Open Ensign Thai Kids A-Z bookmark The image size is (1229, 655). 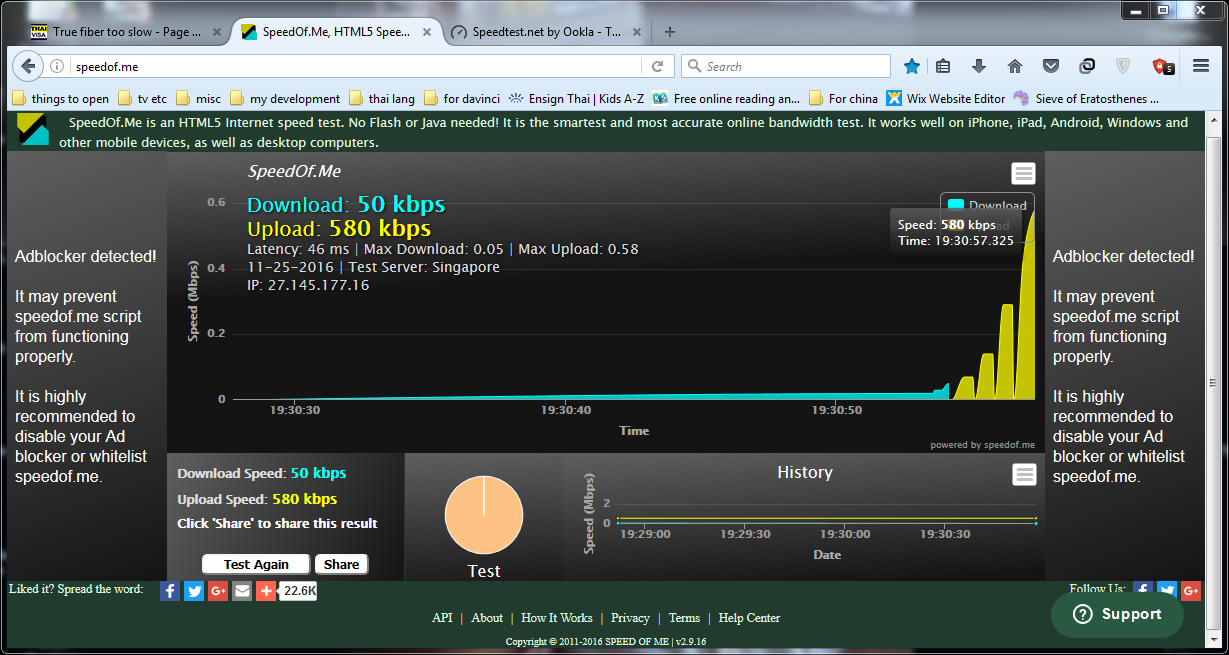[576, 98]
